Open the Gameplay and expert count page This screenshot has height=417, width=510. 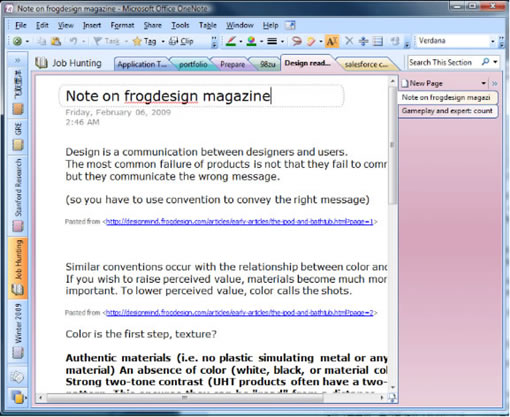tap(447, 111)
